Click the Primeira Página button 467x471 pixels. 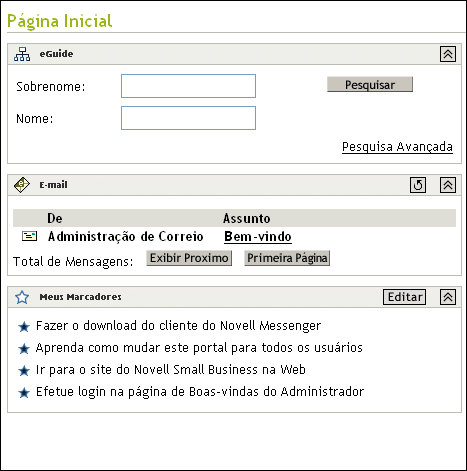[287, 258]
